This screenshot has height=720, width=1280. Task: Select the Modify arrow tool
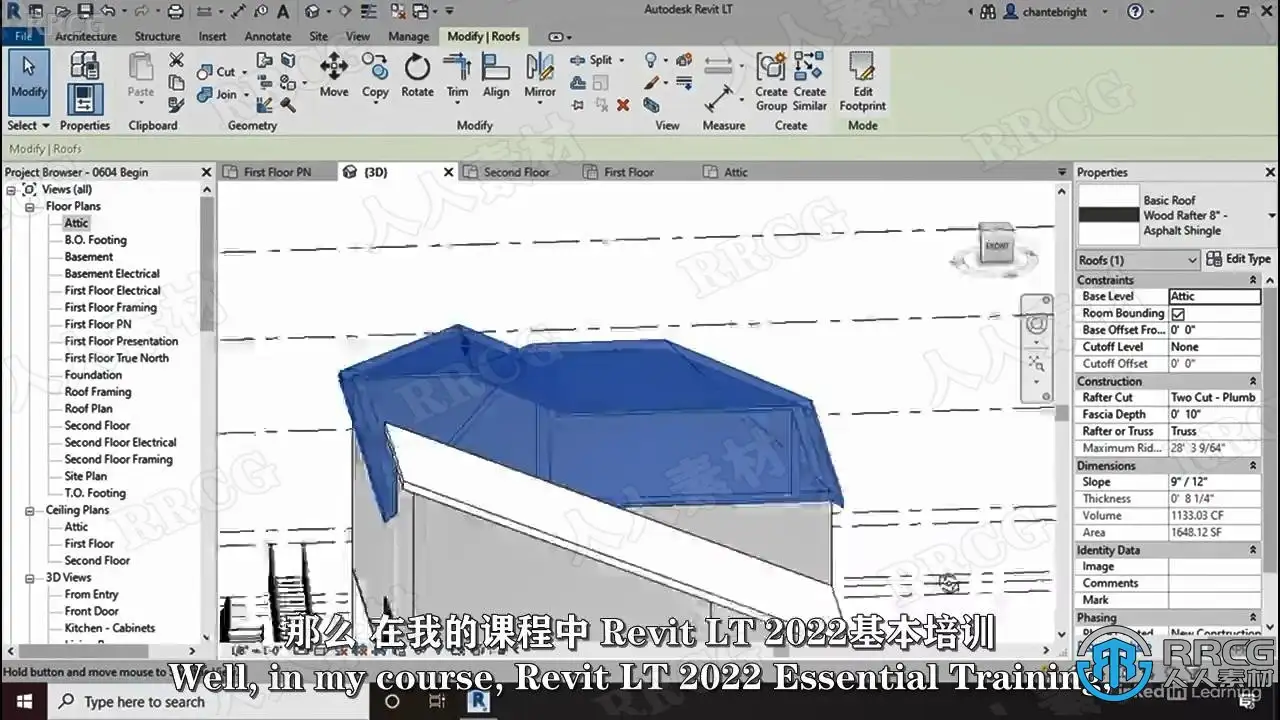pos(29,82)
